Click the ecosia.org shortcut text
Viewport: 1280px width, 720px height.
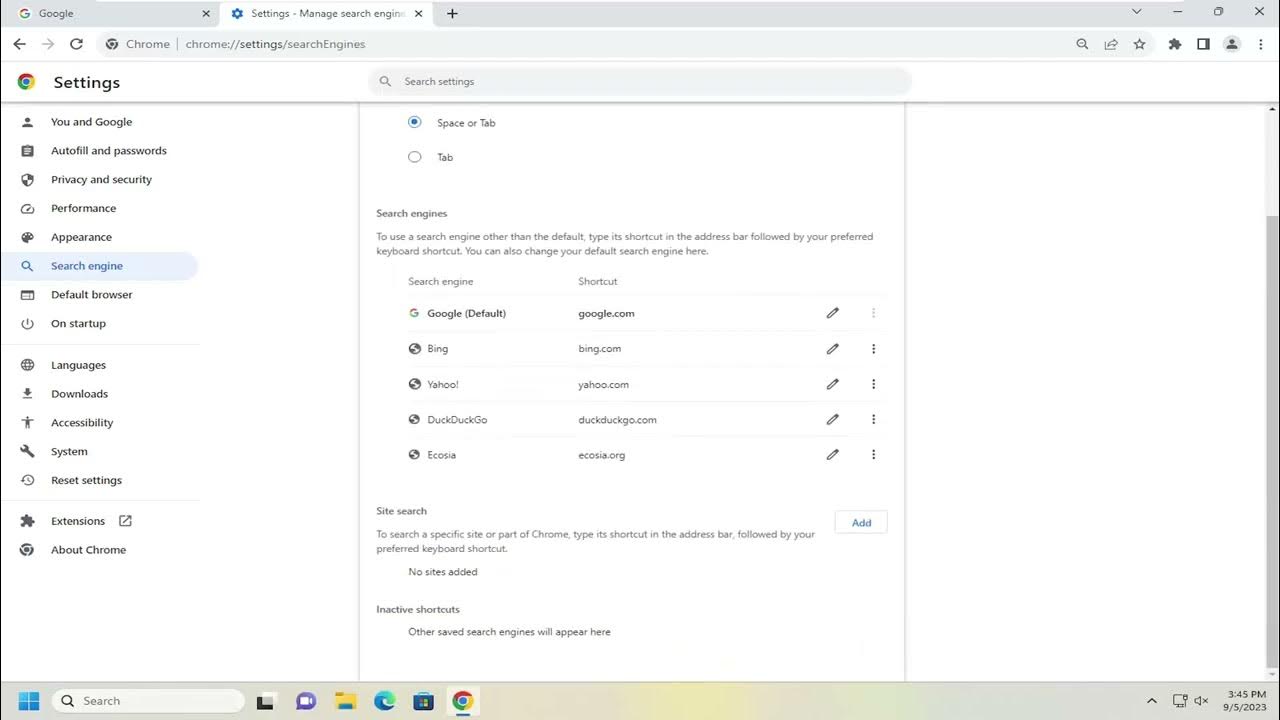(601, 455)
